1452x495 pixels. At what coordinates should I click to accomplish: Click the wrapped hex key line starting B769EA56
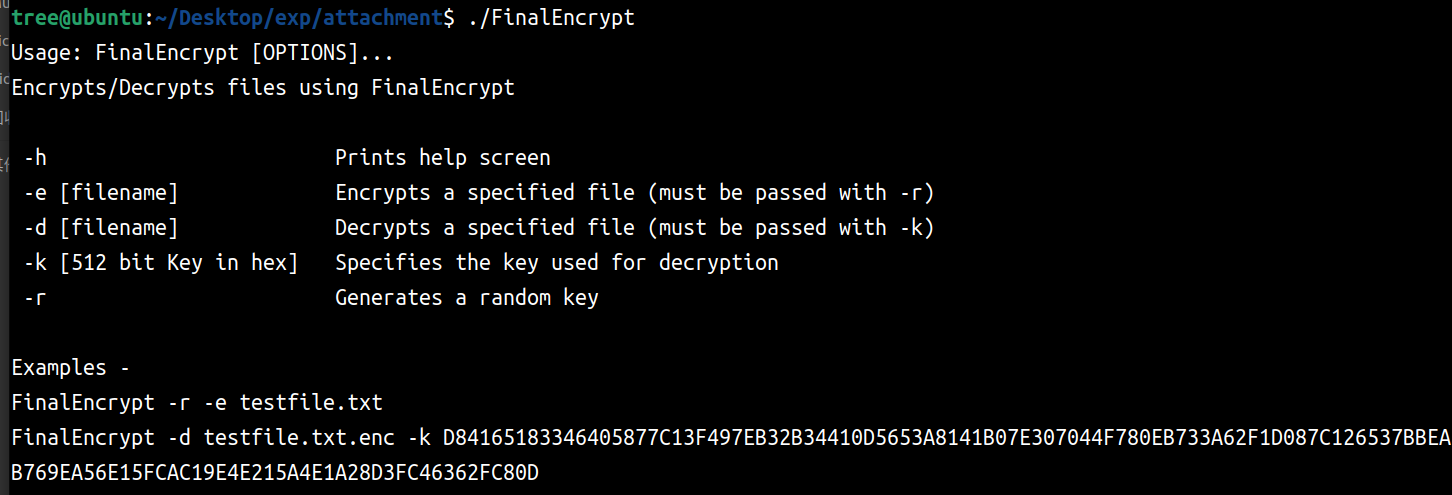(x=275, y=473)
